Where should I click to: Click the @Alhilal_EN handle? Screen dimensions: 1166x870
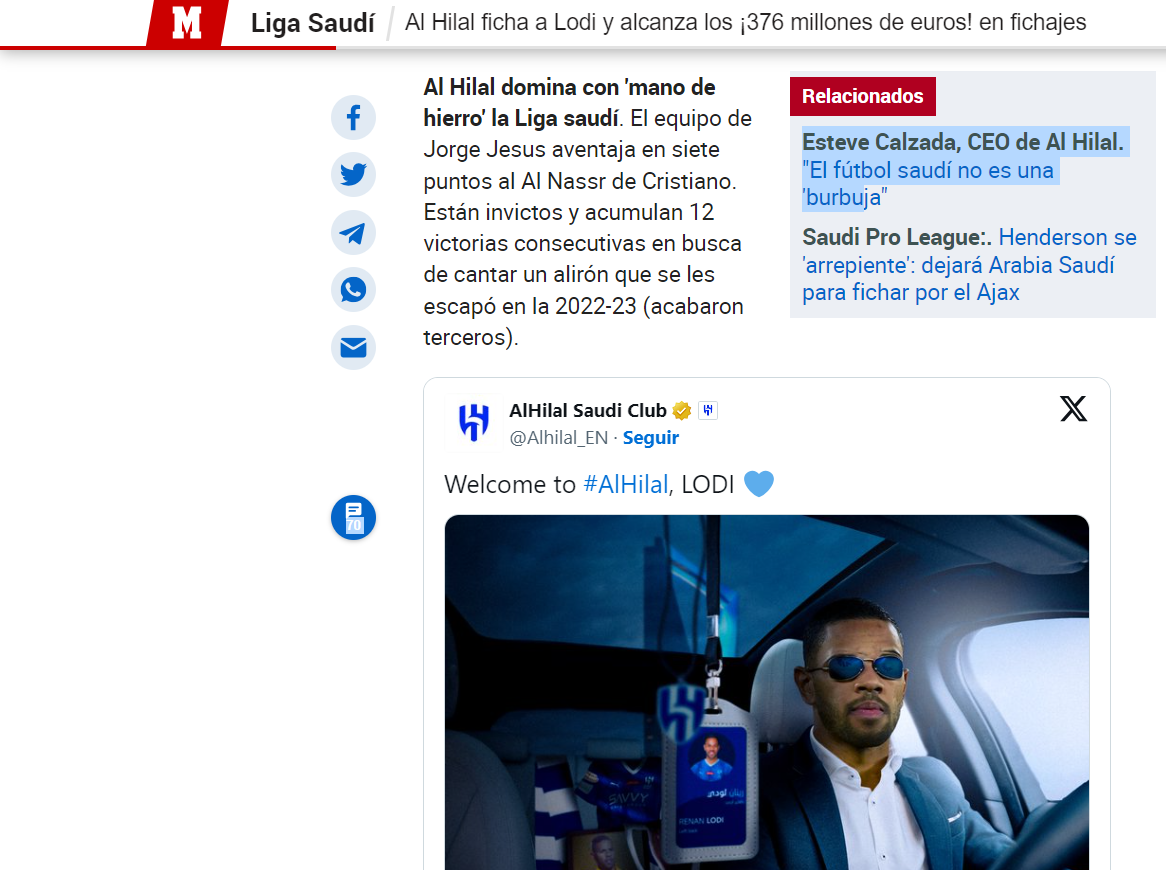tap(558, 438)
